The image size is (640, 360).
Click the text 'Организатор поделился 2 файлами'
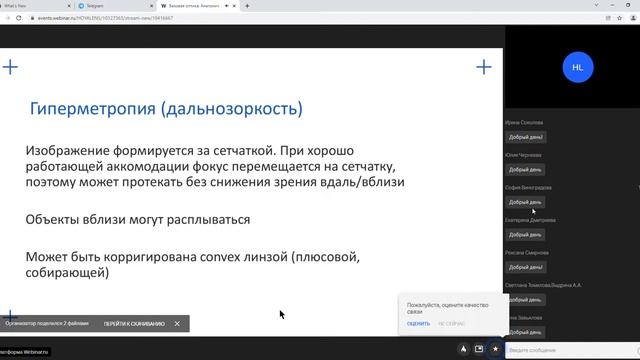coord(47,324)
